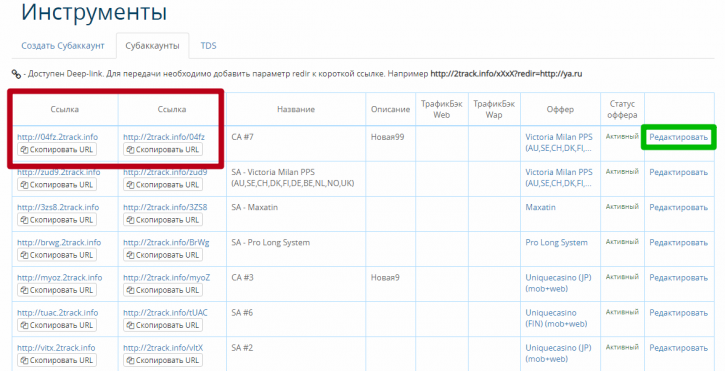Edit the SA - Maxatin subaccount
Screen dimensions: 725x371
[x=678, y=207]
